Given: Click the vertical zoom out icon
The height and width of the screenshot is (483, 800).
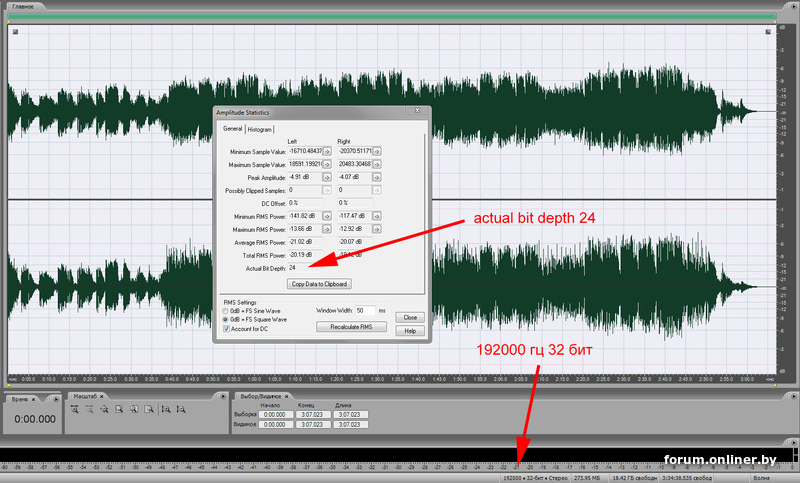Looking at the screenshot, I should click(x=181, y=409).
